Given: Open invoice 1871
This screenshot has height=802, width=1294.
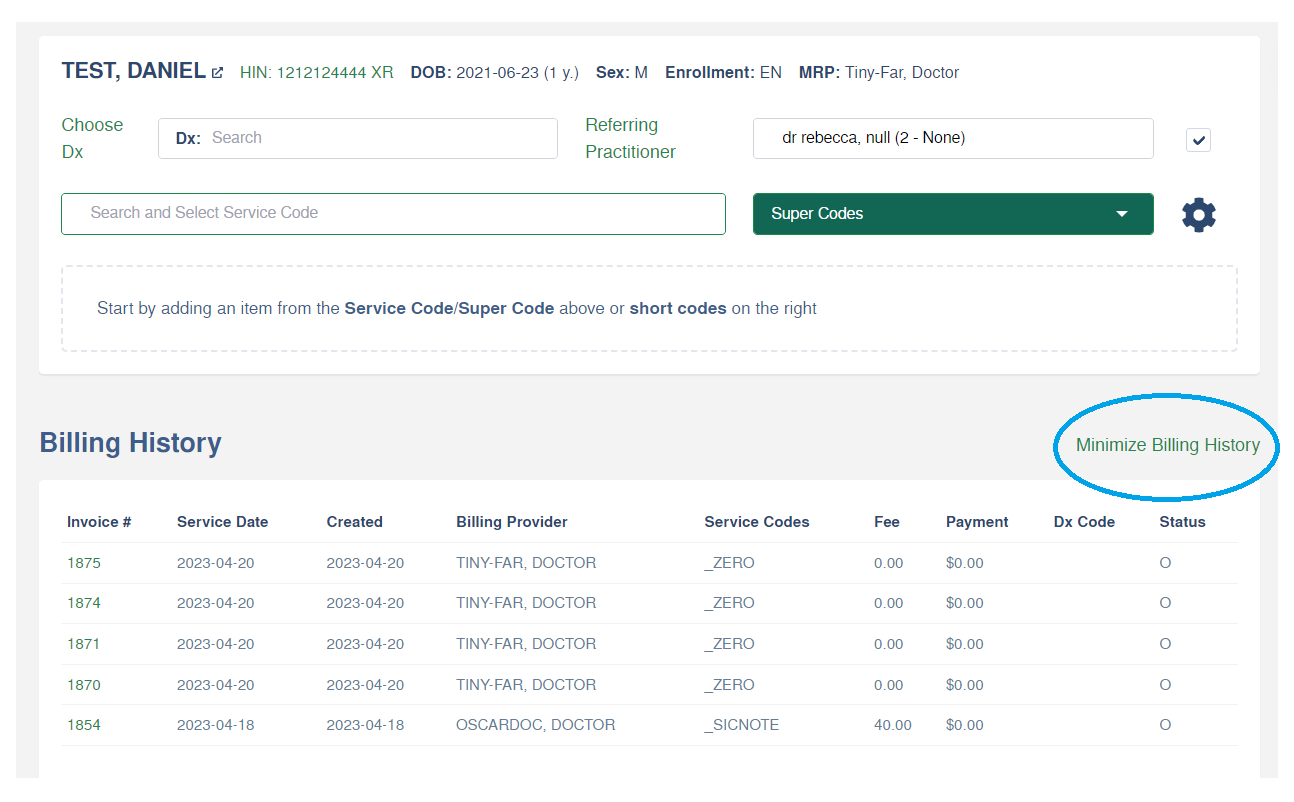Looking at the screenshot, I should (x=84, y=644).
